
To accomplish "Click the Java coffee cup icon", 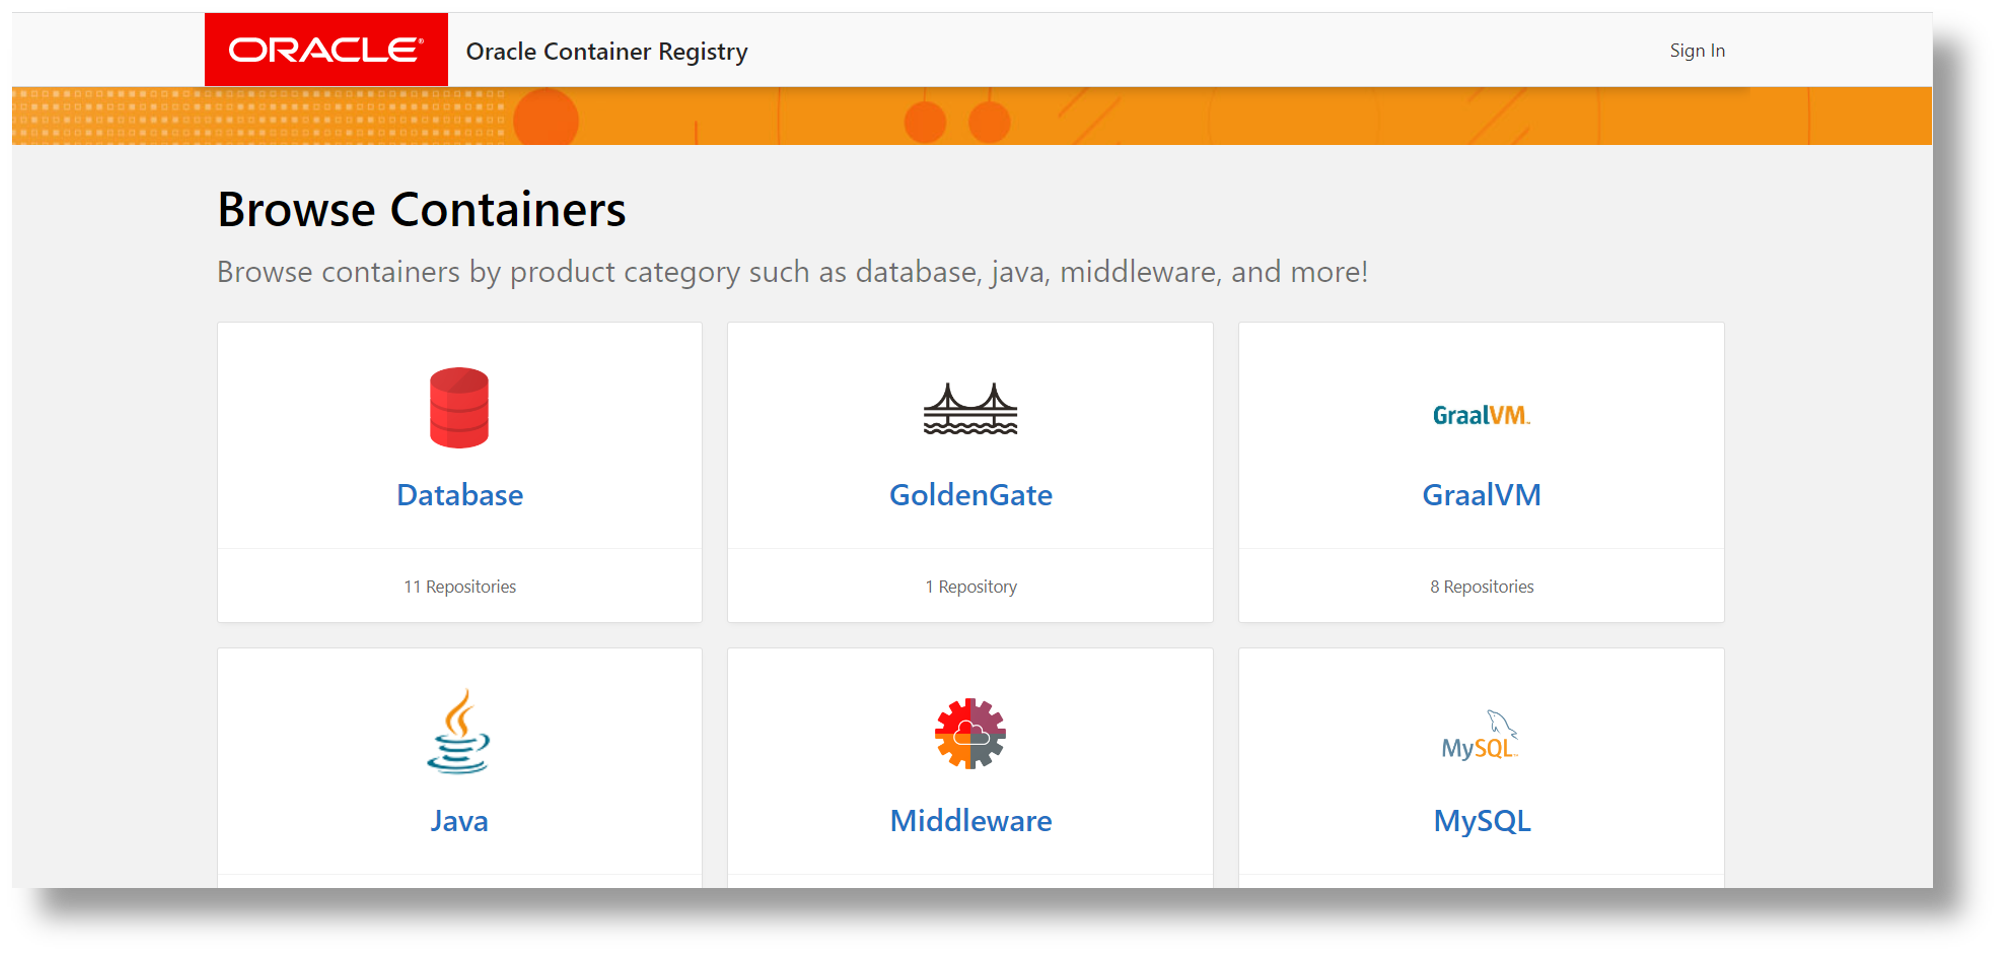I will pyautogui.click(x=459, y=733).
